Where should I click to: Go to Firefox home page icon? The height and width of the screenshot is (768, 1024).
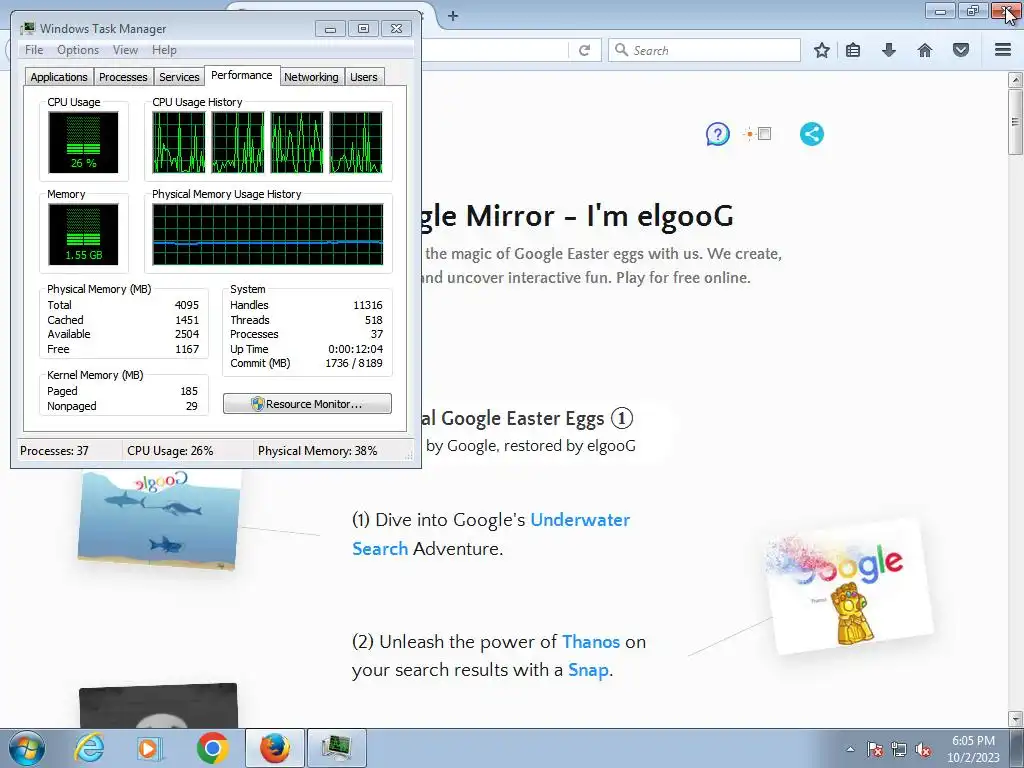925,50
